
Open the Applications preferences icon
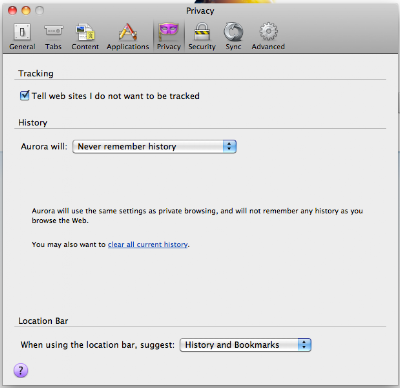click(x=128, y=32)
